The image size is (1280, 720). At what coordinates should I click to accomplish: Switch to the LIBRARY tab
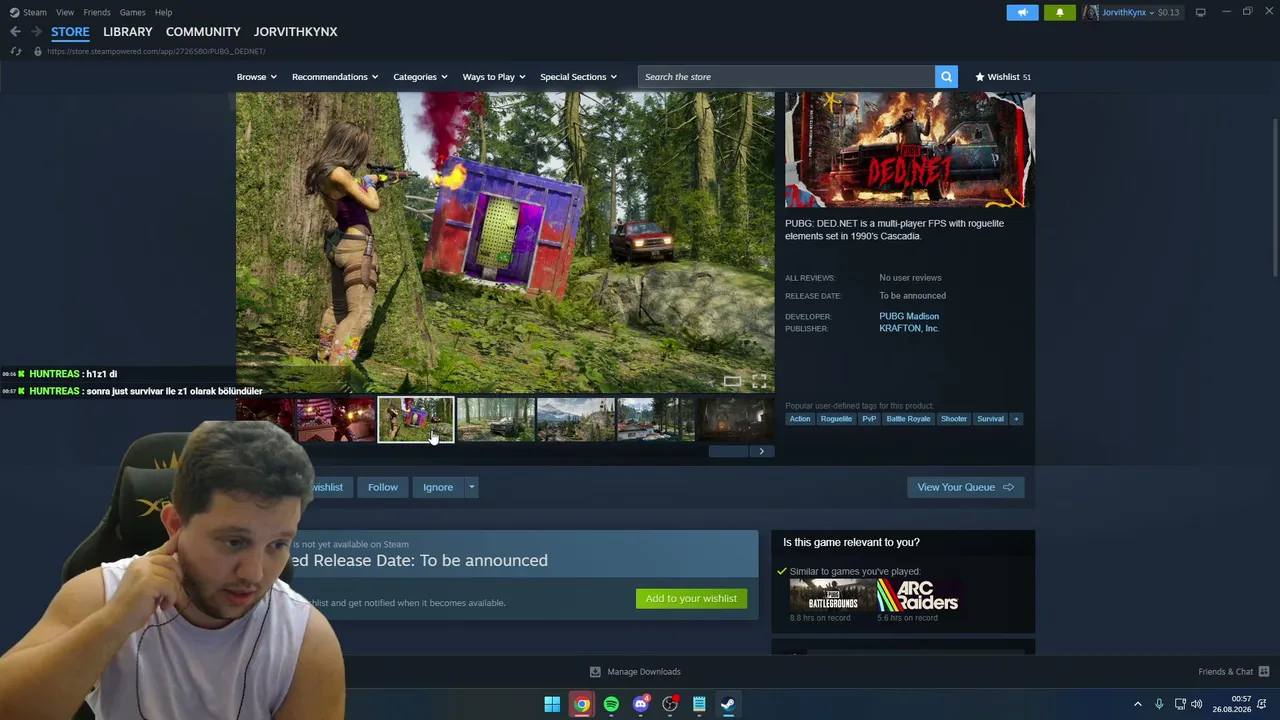128,32
